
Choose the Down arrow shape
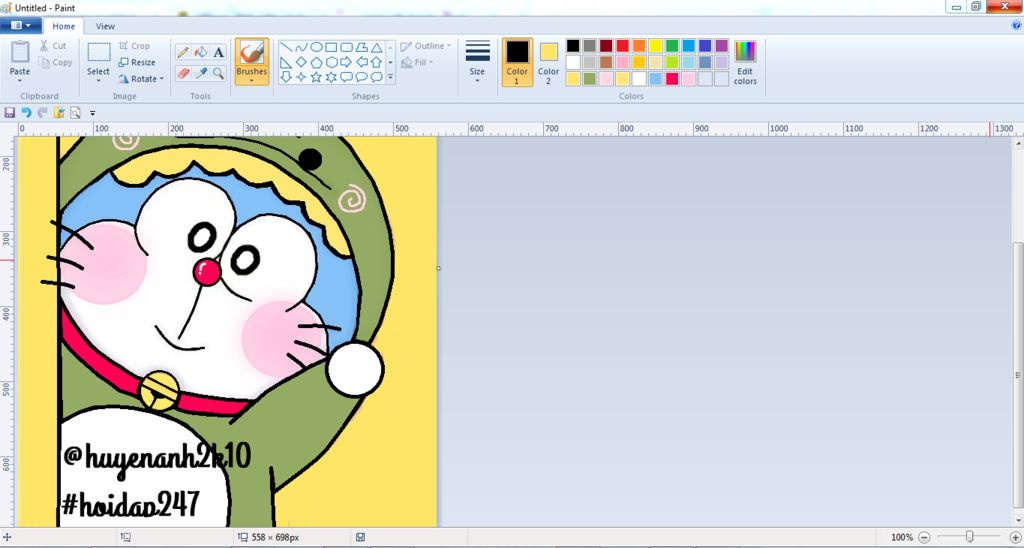(x=286, y=77)
